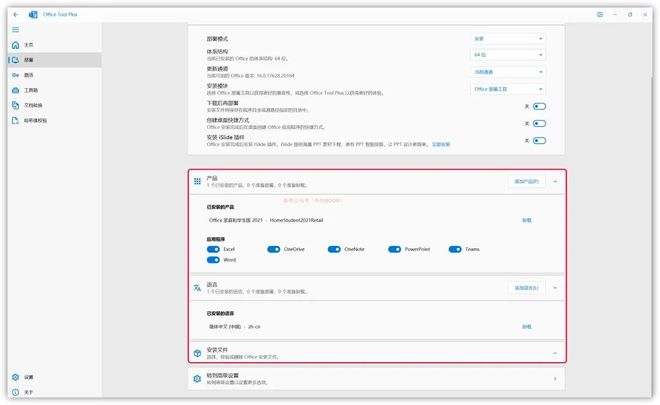Open the Home page house icon
Image resolution: width=660 pixels, height=405 pixels.
[x=15, y=45]
